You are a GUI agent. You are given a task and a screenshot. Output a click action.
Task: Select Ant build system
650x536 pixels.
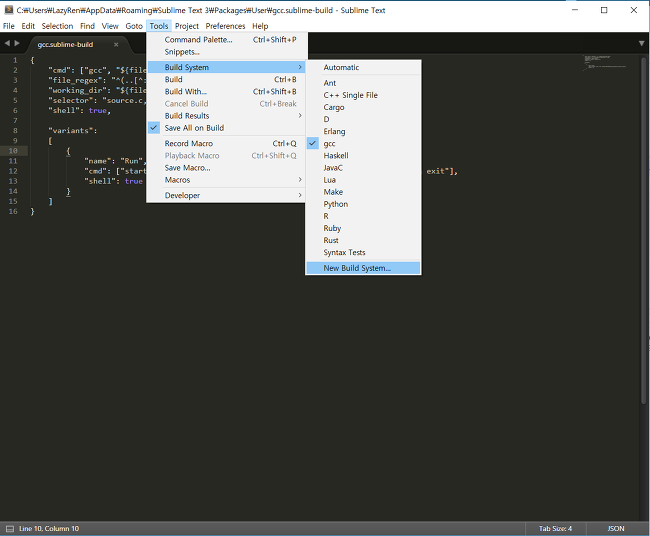(363, 83)
